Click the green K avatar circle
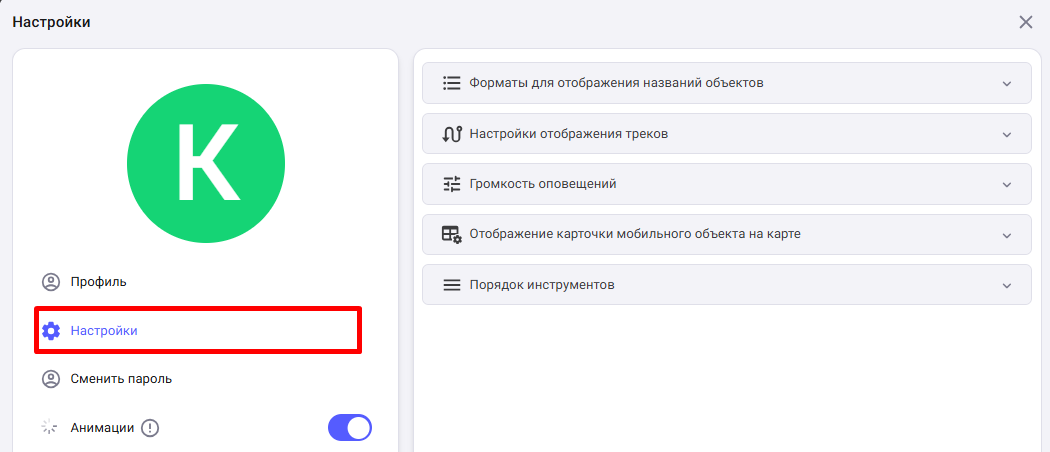Screen dimensions: 1050x452 click(206, 163)
